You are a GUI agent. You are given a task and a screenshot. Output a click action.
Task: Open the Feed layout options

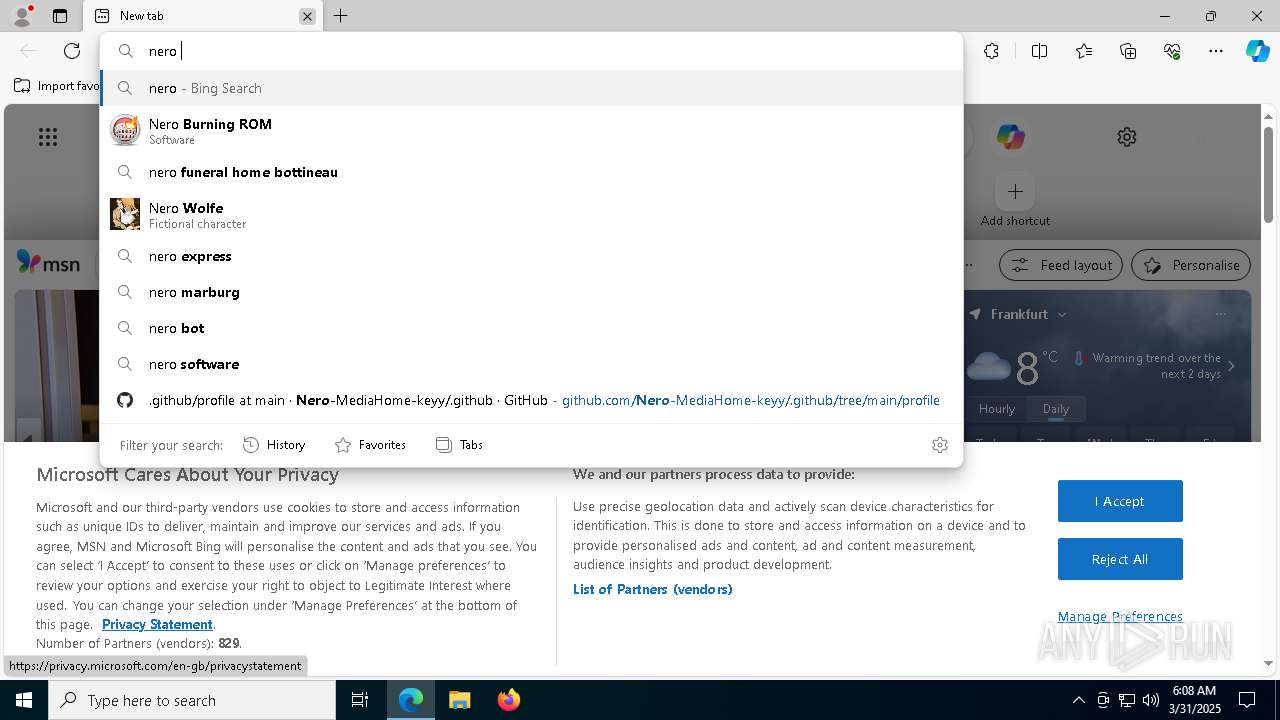pos(1061,265)
